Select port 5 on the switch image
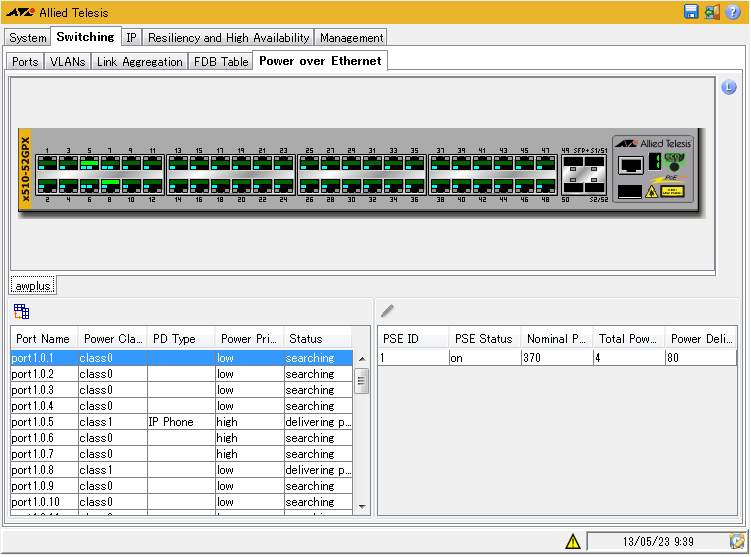751x557 pixels. coord(90,163)
